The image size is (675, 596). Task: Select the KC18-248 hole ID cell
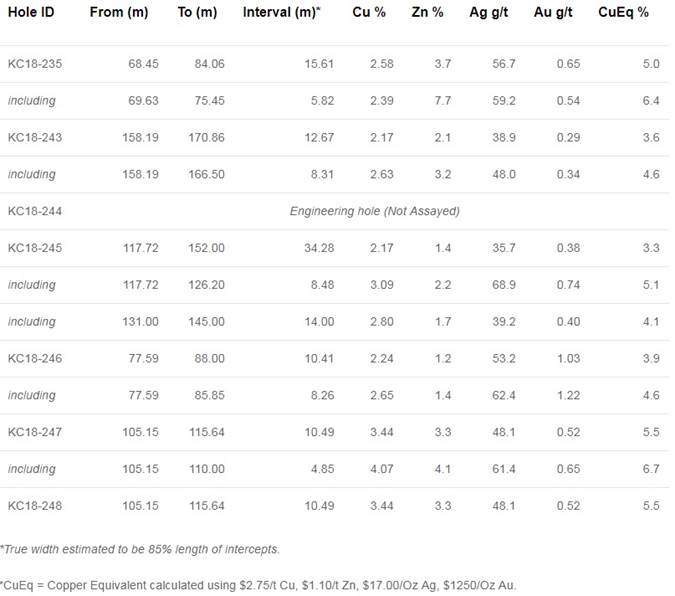pos(35,506)
